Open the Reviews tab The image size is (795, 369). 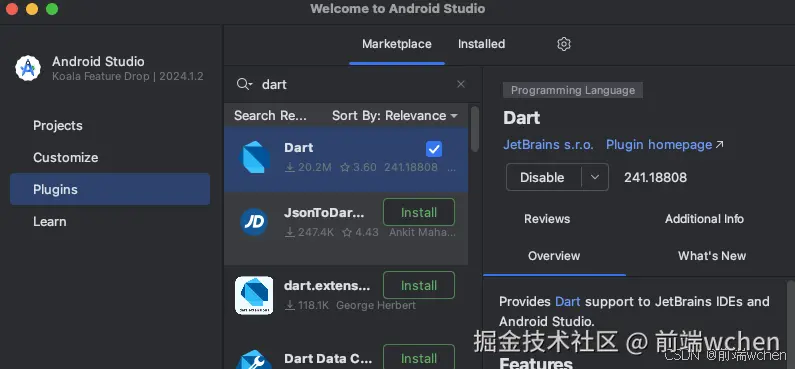tap(547, 219)
